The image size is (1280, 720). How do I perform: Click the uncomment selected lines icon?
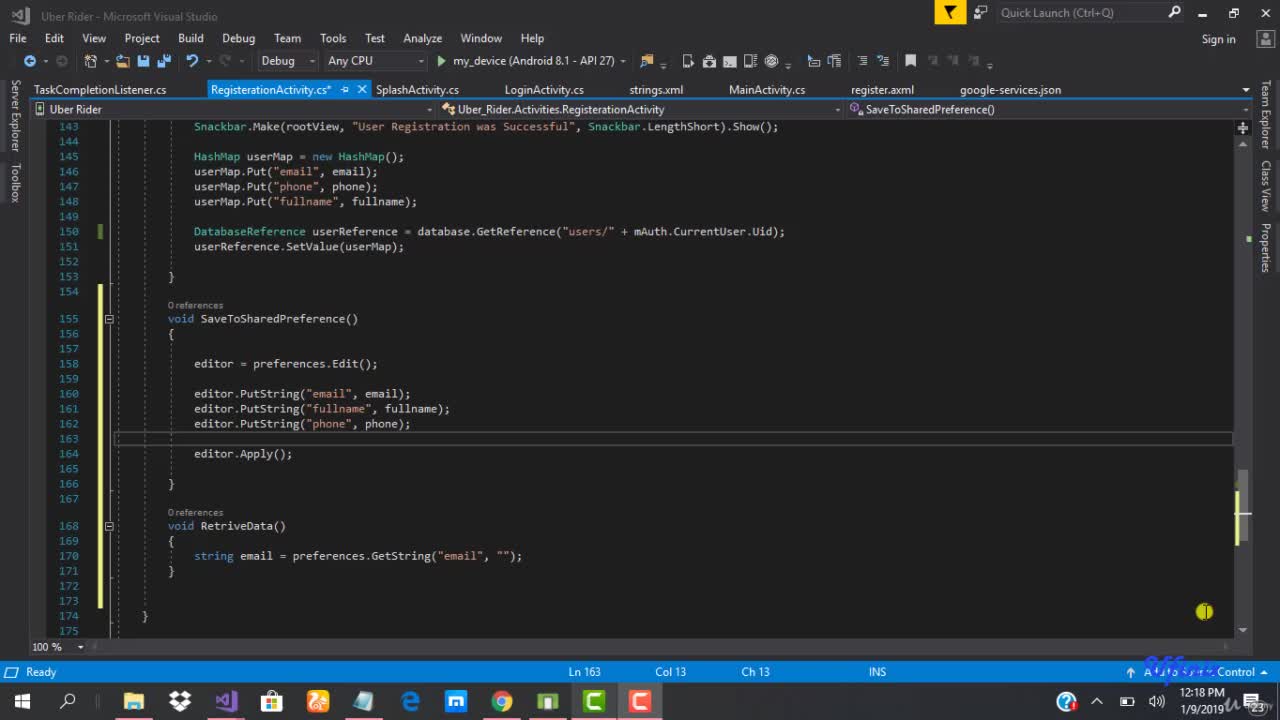pos(883,61)
